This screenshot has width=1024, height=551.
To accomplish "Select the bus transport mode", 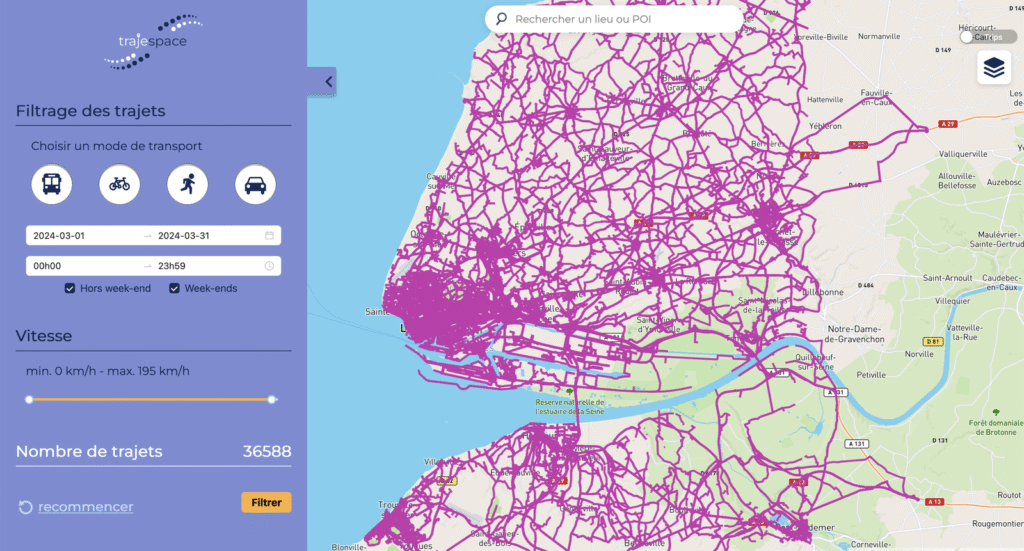I will click(51, 184).
